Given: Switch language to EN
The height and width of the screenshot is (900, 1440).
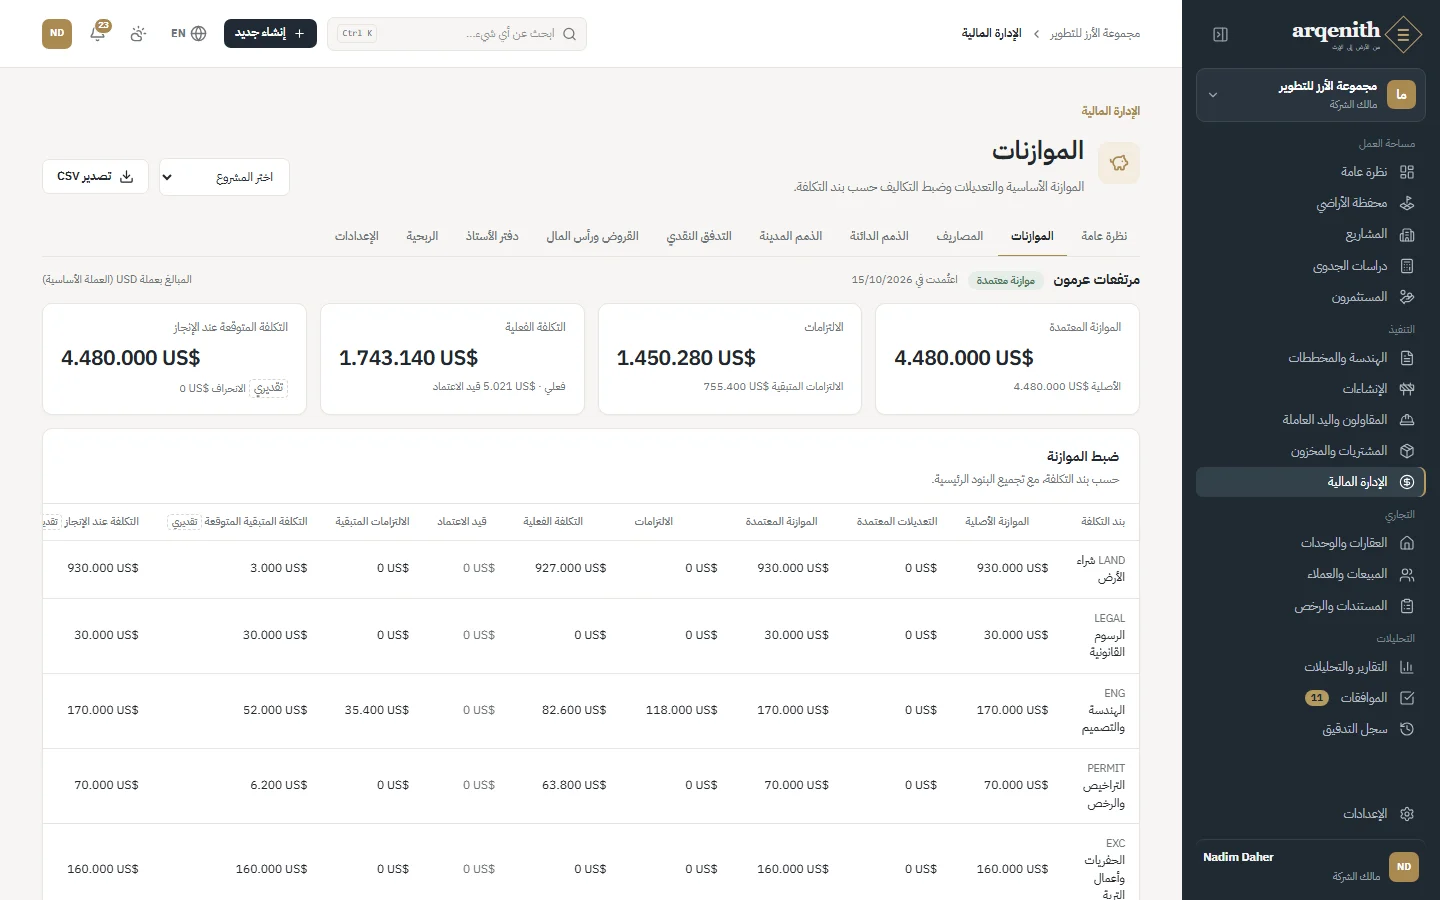Looking at the screenshot, I should point(188,33).
